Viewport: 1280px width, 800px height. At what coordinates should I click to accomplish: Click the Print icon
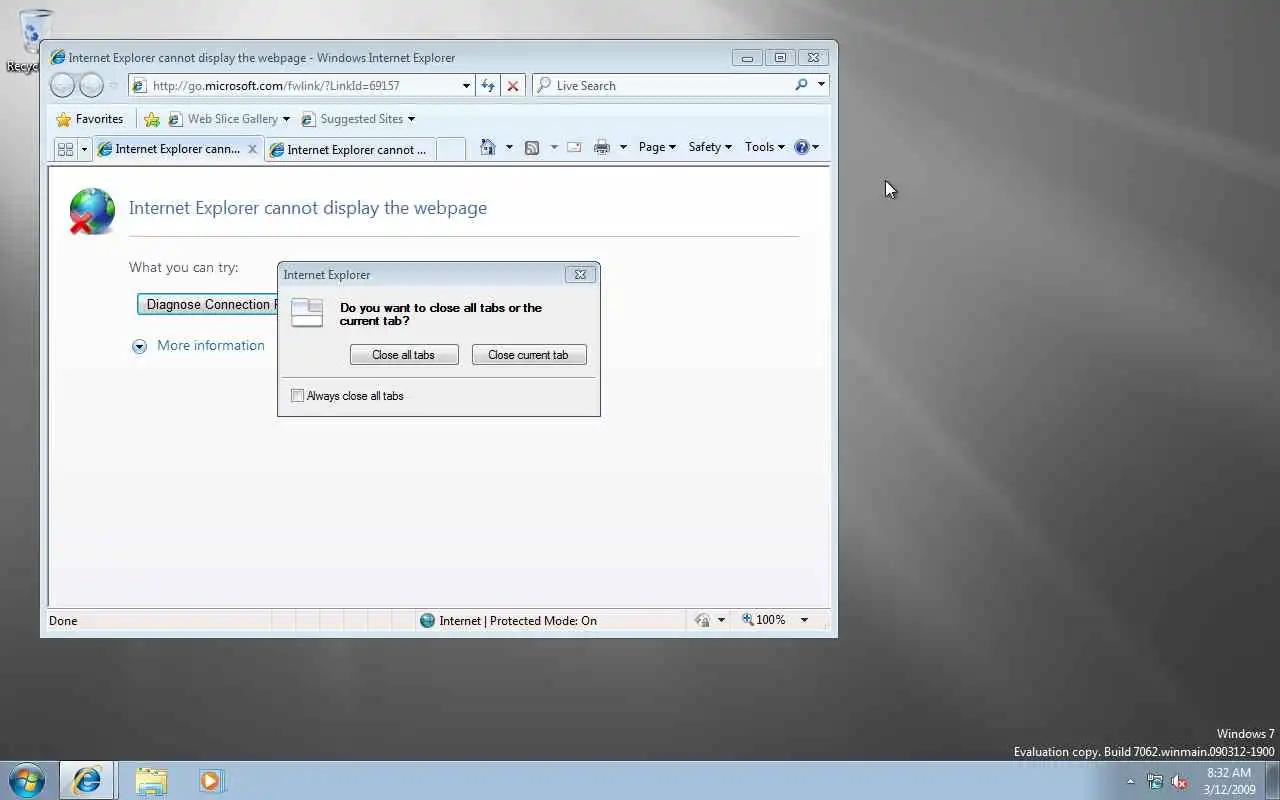pyautogui.click(x=602, y=147)
